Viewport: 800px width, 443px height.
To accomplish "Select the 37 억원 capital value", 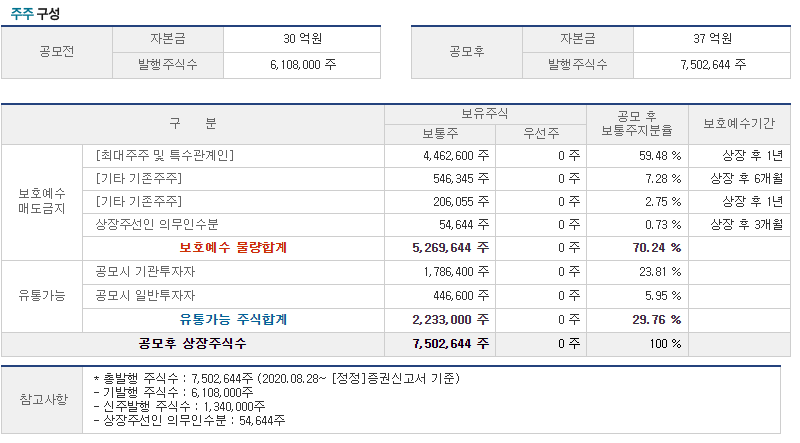I will pyautogui.click(x=712, y=39).
